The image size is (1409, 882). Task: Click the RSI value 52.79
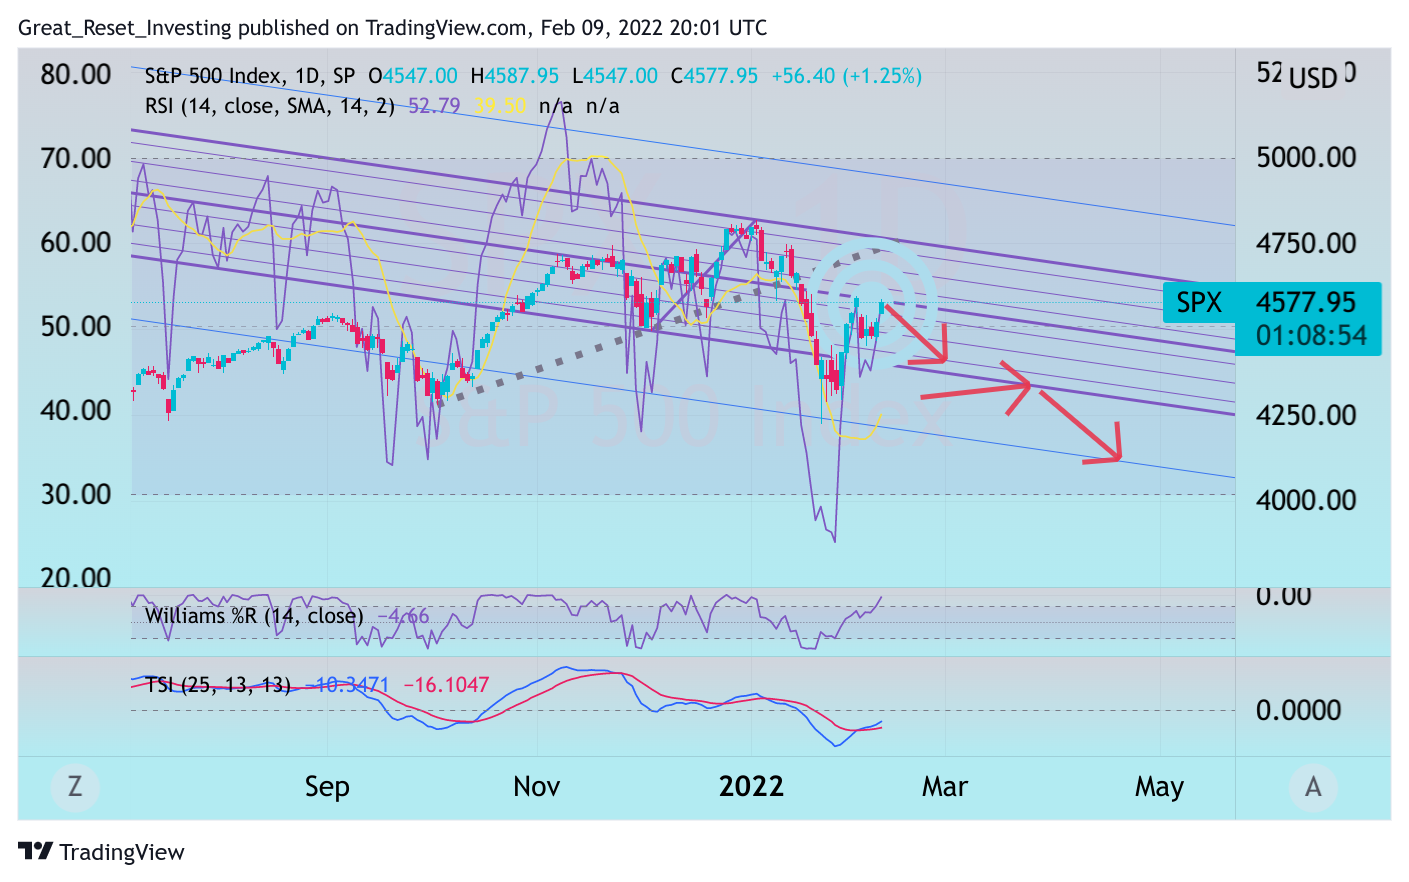click(x=434, y=106)
